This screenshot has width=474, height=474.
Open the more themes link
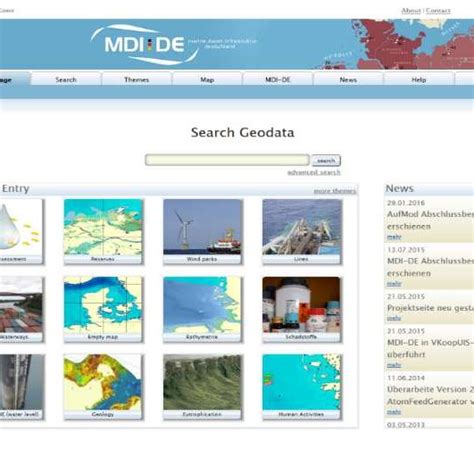coord(335,191)
